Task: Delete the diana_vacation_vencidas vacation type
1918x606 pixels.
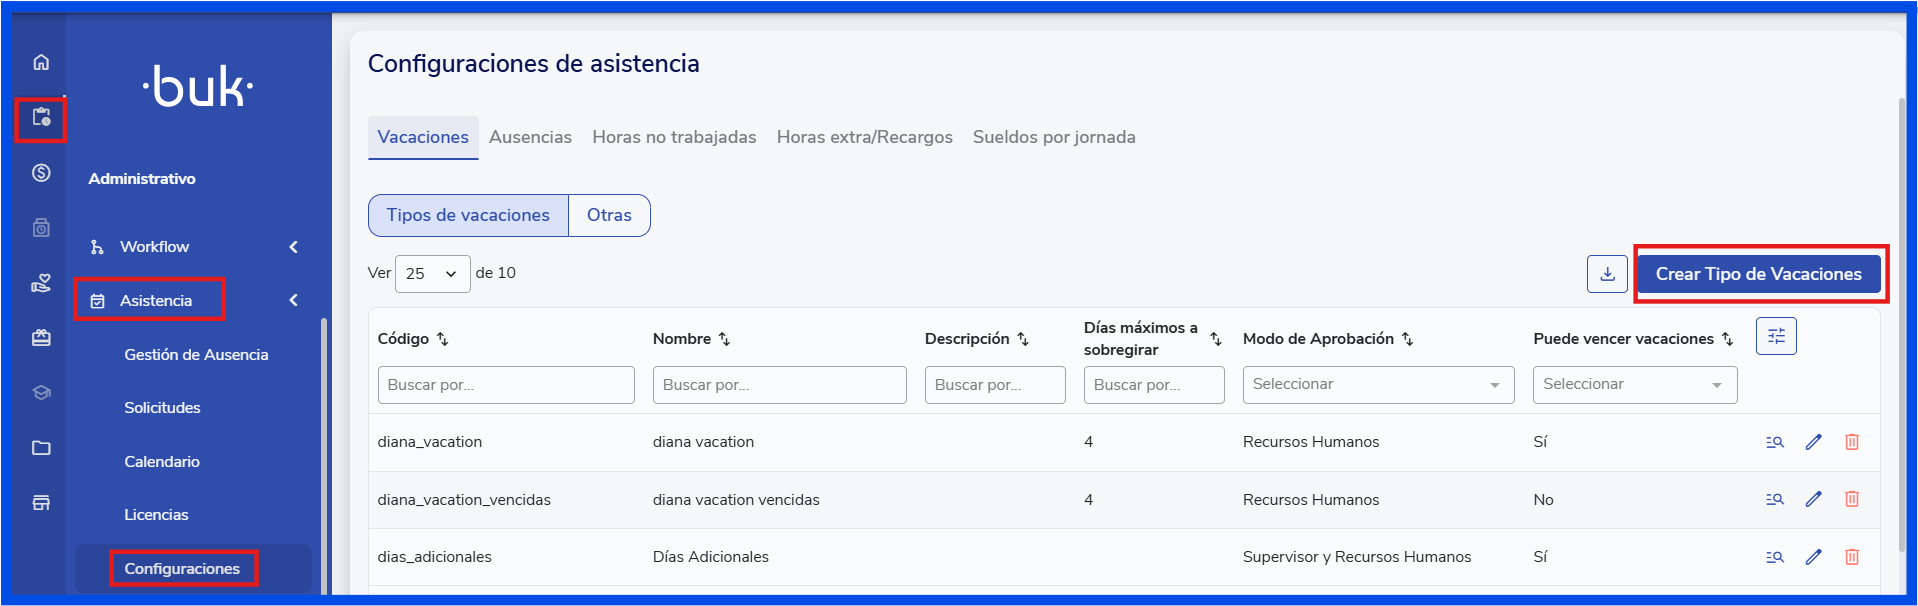Action: [x=1851, y=499]
